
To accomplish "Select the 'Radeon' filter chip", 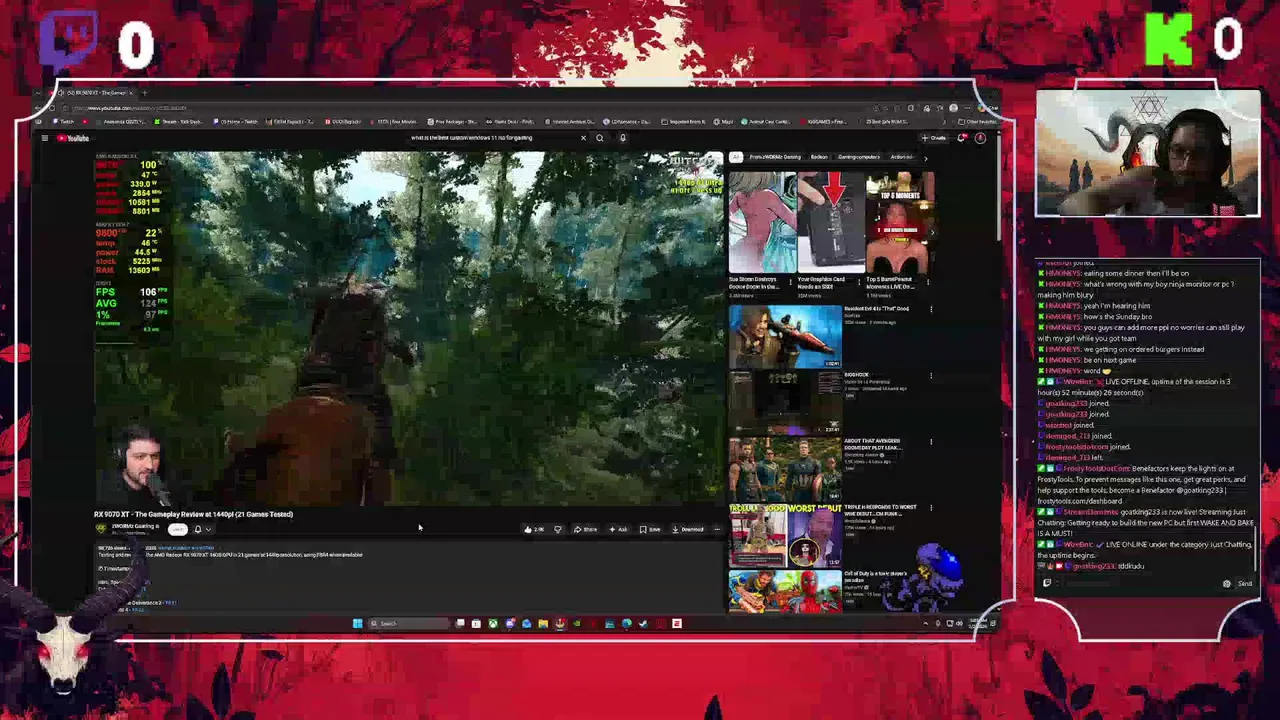I will 819,157.
